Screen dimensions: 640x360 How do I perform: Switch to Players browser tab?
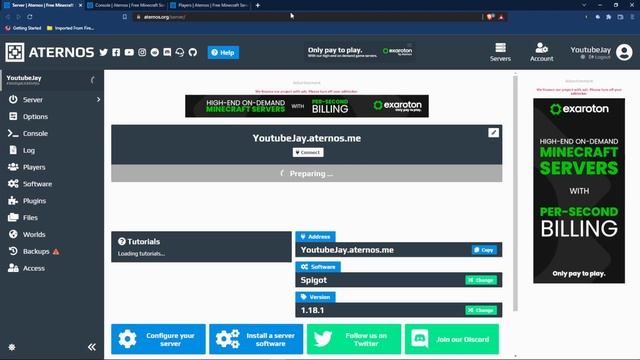[x=209, y=5]
